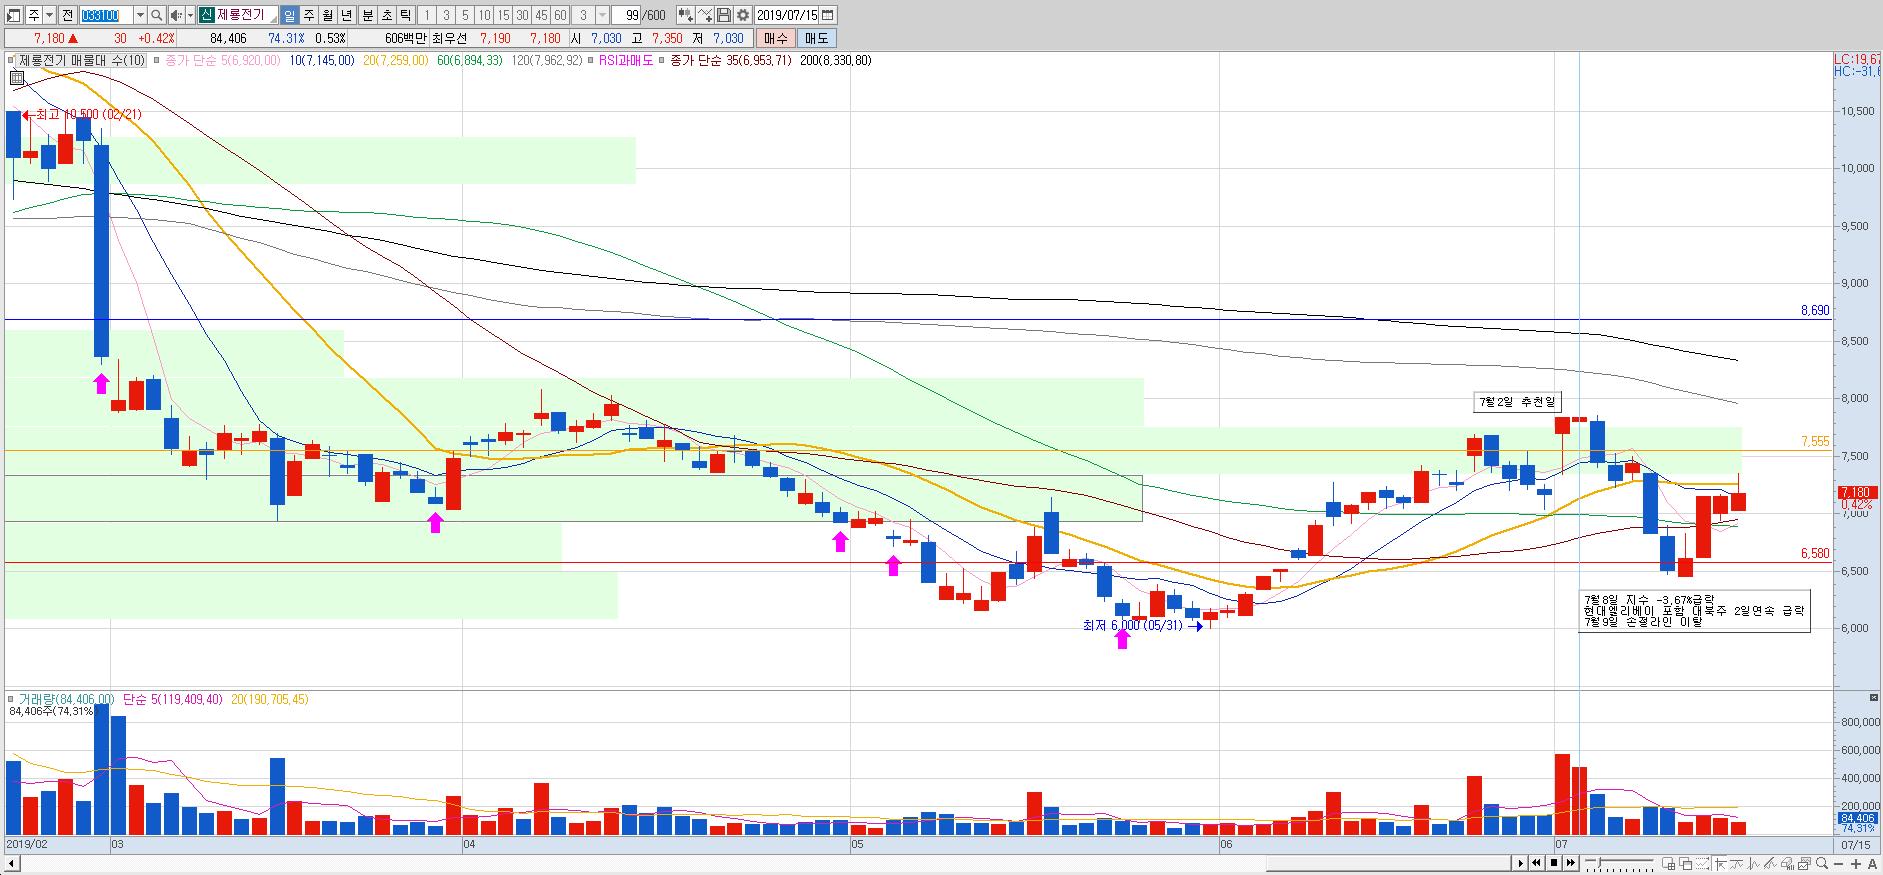Image resolution: width=1883 pixels, height=875 pixels.
Task: Open the stock search magnifier icon
Action: pos(157,15)
